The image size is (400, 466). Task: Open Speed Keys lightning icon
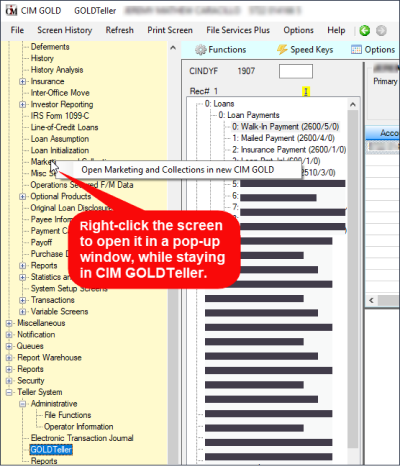coord(282,50)
